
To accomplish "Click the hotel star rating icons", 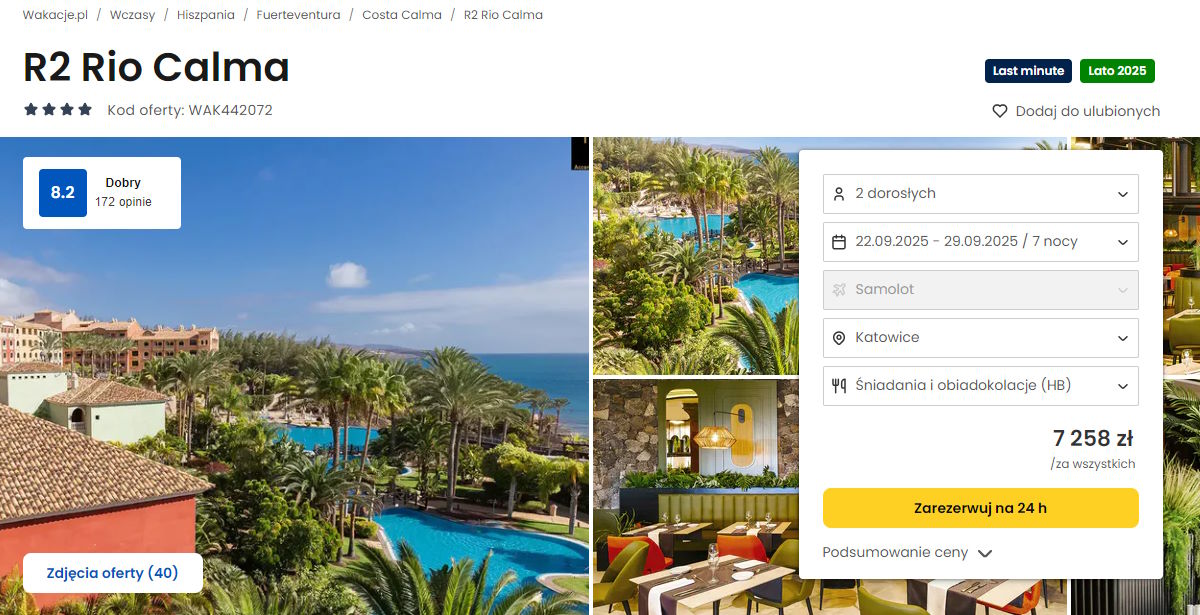I will (58, 109).
